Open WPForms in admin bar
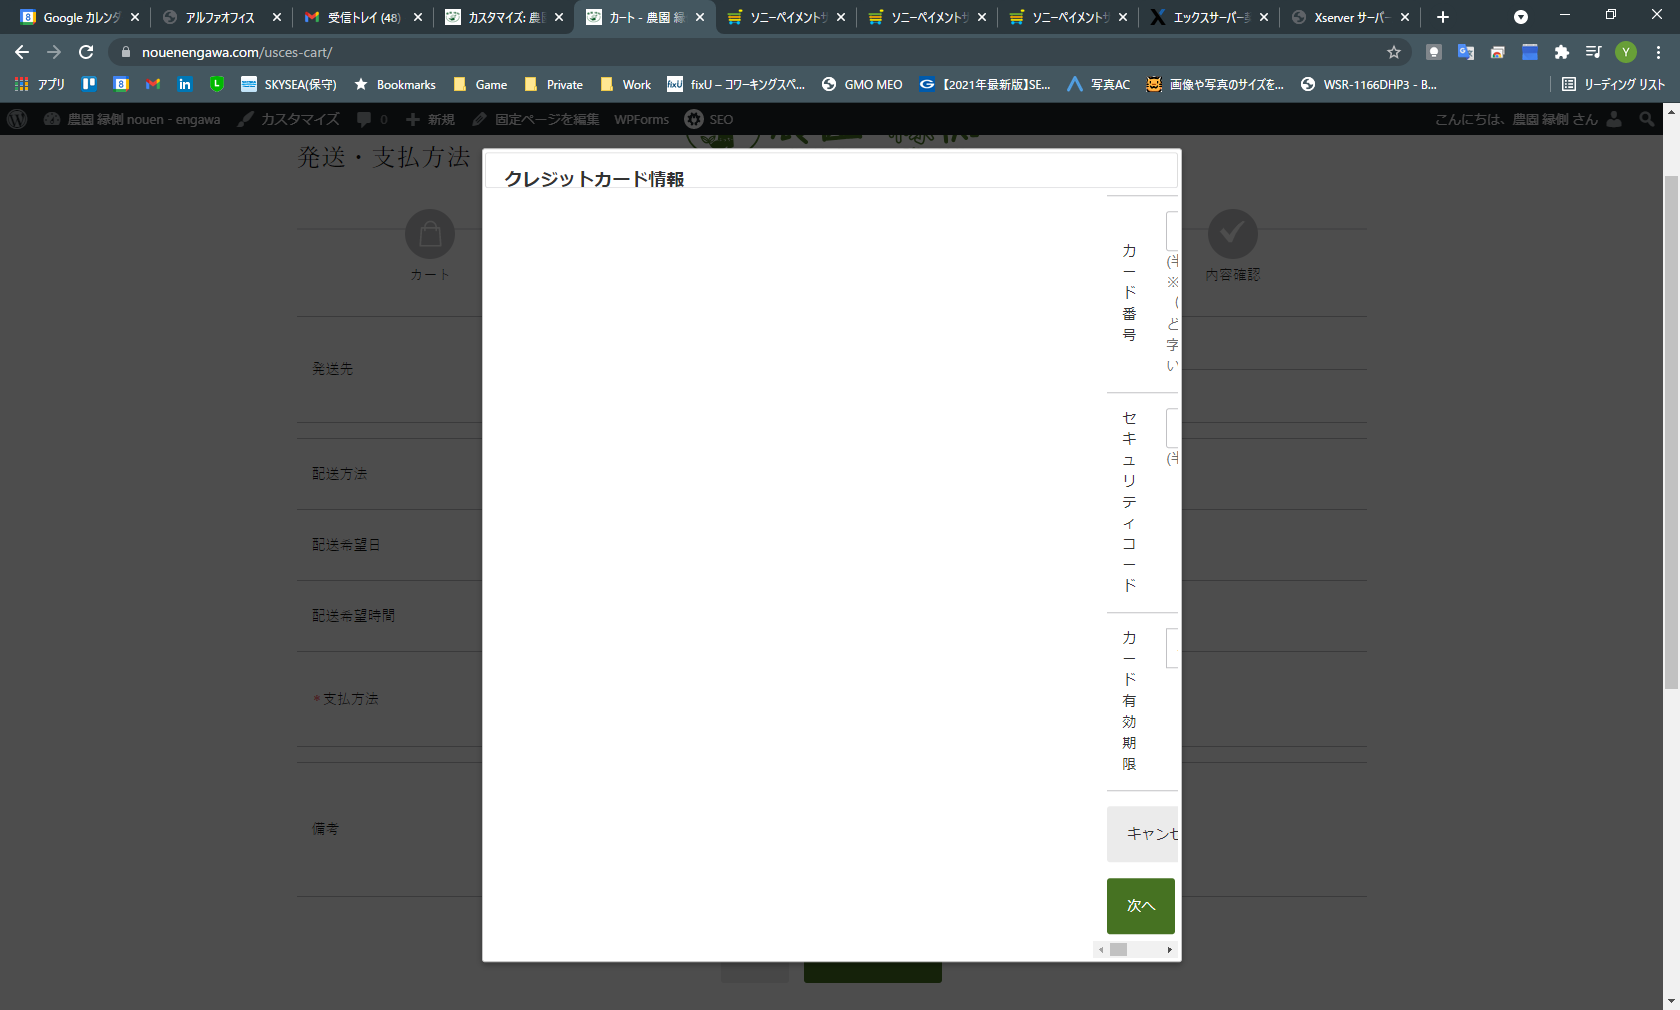 [x=641, y=119]
